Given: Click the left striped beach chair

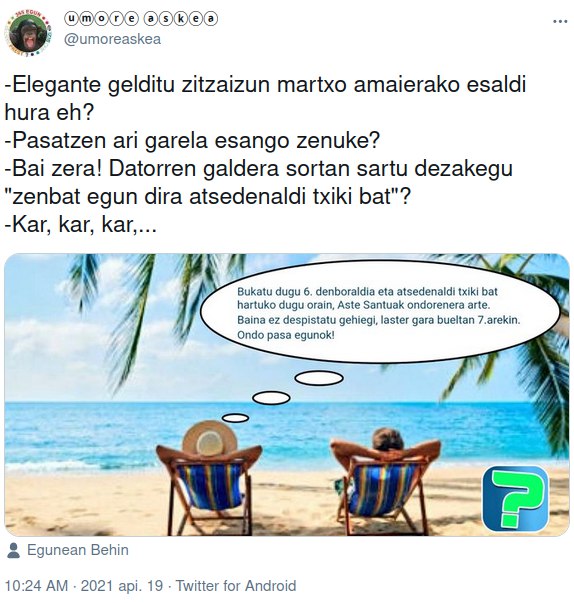Looking at the screenshot, I should point(210,490).
